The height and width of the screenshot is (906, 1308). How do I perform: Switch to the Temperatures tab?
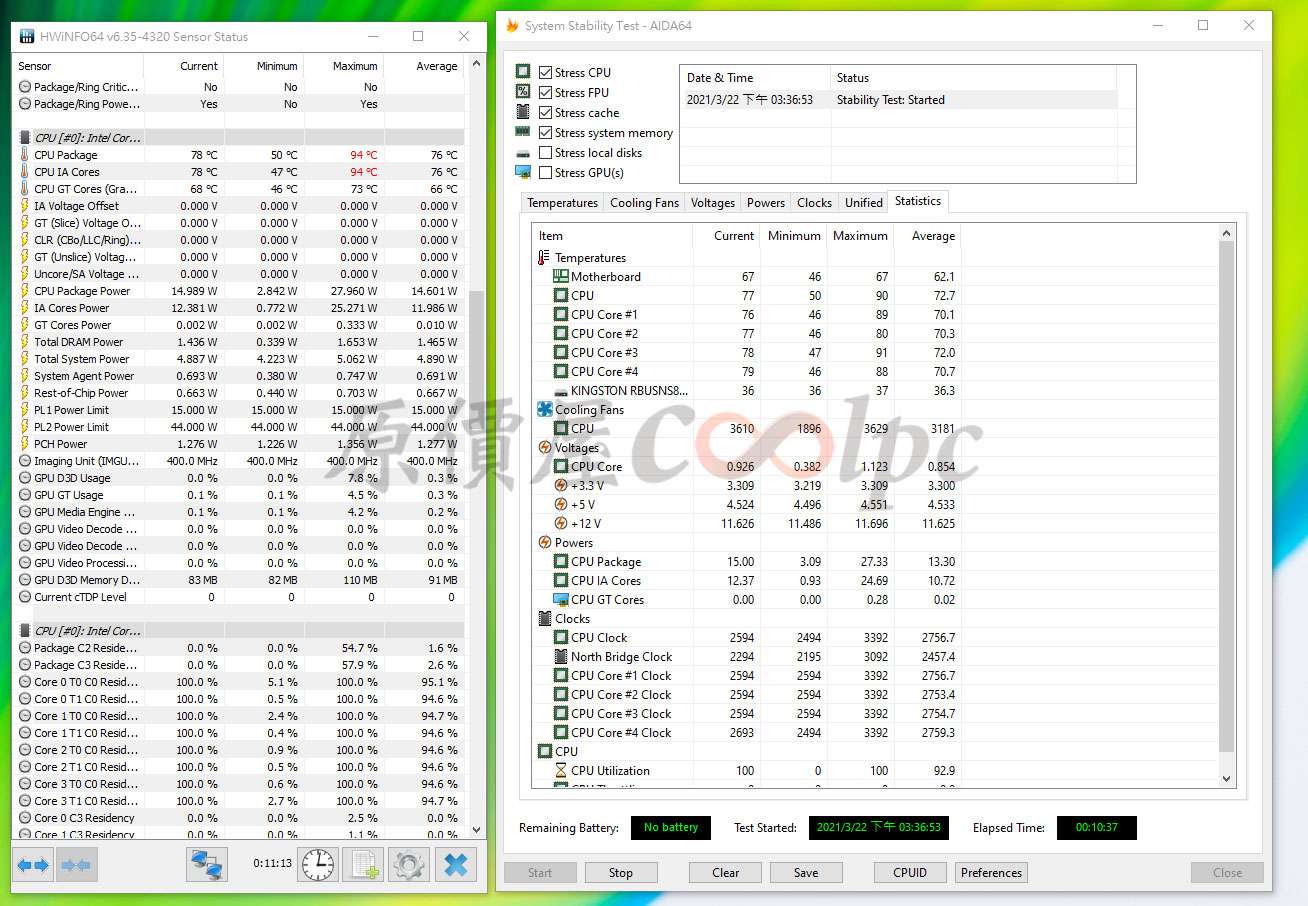point(562,203)
